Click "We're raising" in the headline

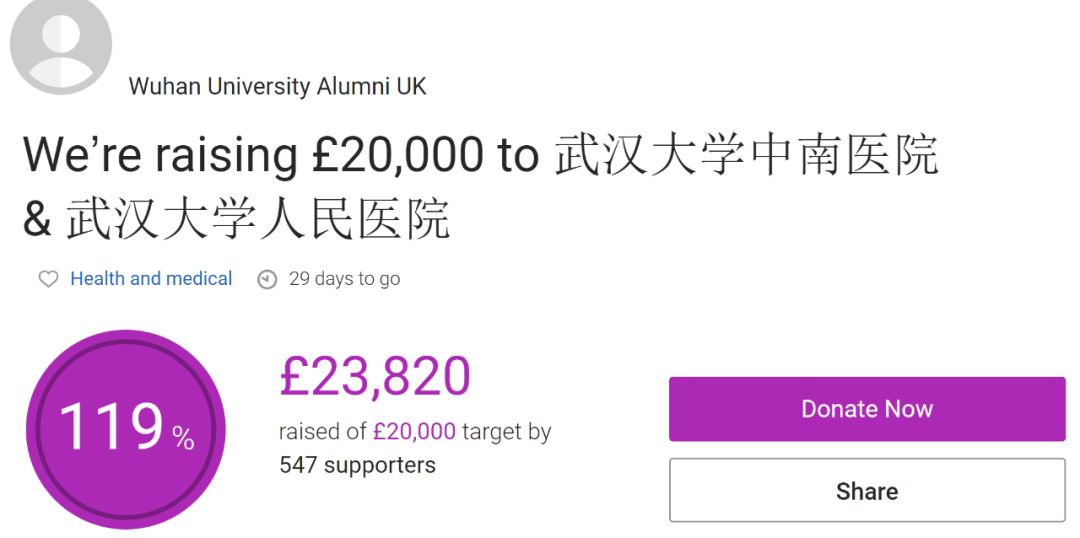[x=160, y=156]
